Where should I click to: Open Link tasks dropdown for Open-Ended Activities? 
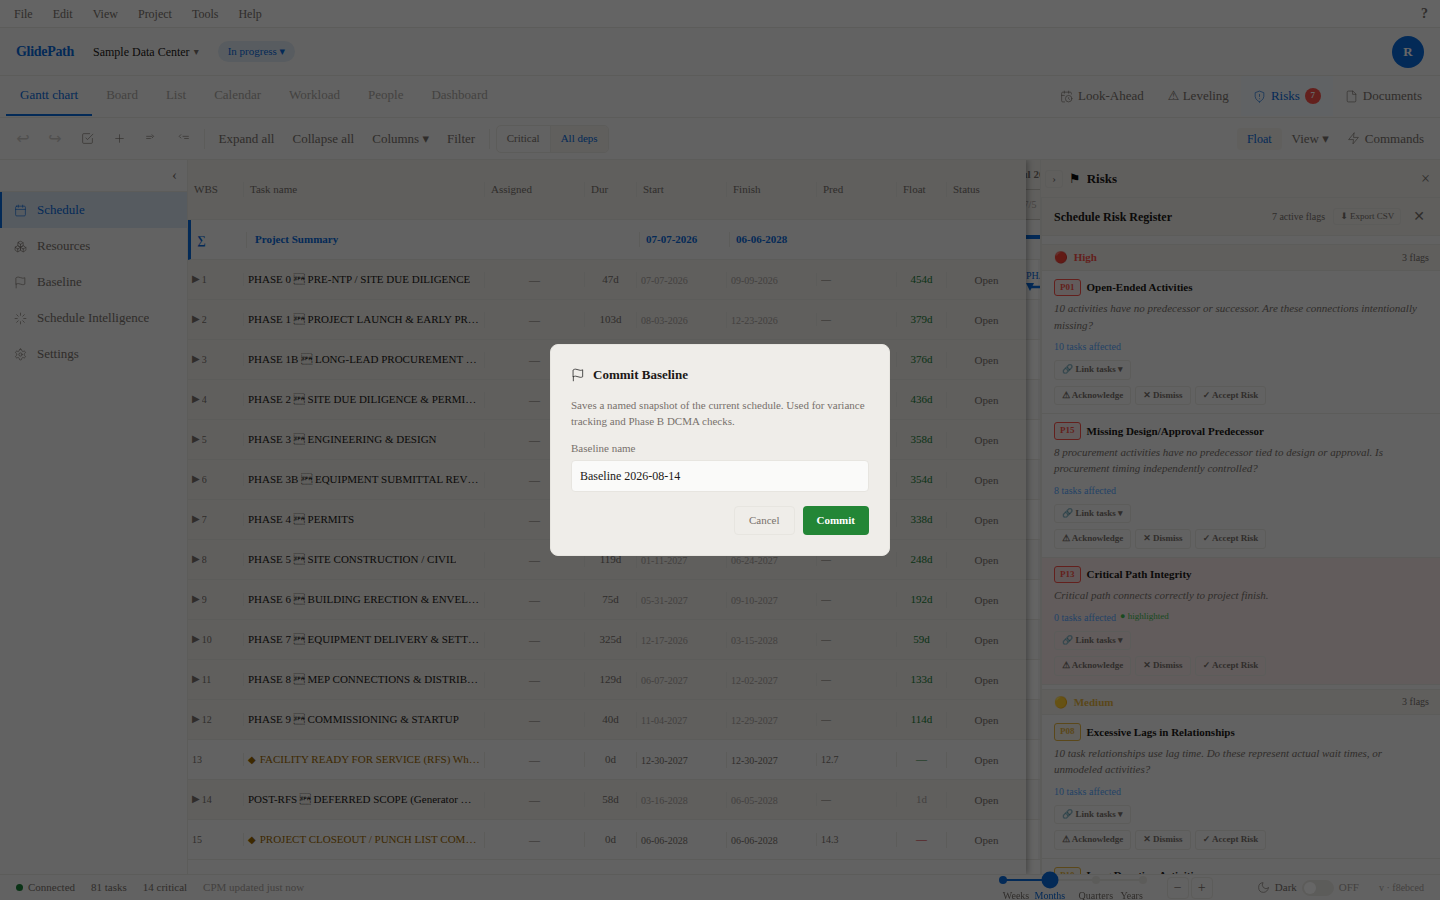pyautogui.click(x=1092, y=369)
